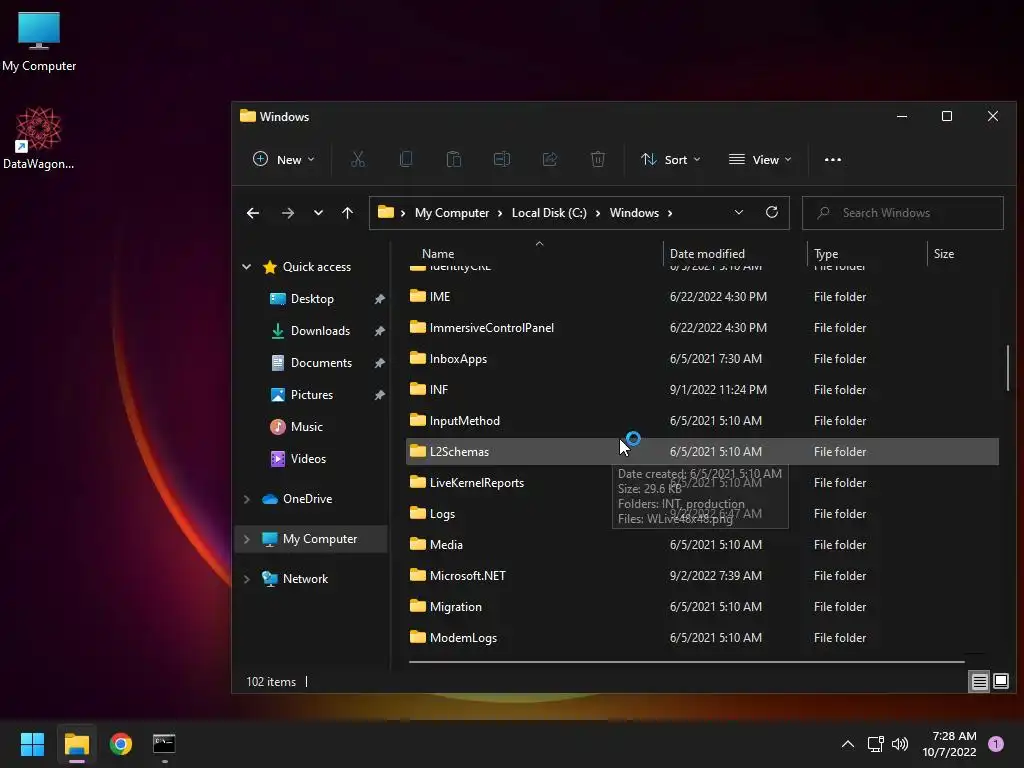Go back with the left arrow

(x=253, y=213)
